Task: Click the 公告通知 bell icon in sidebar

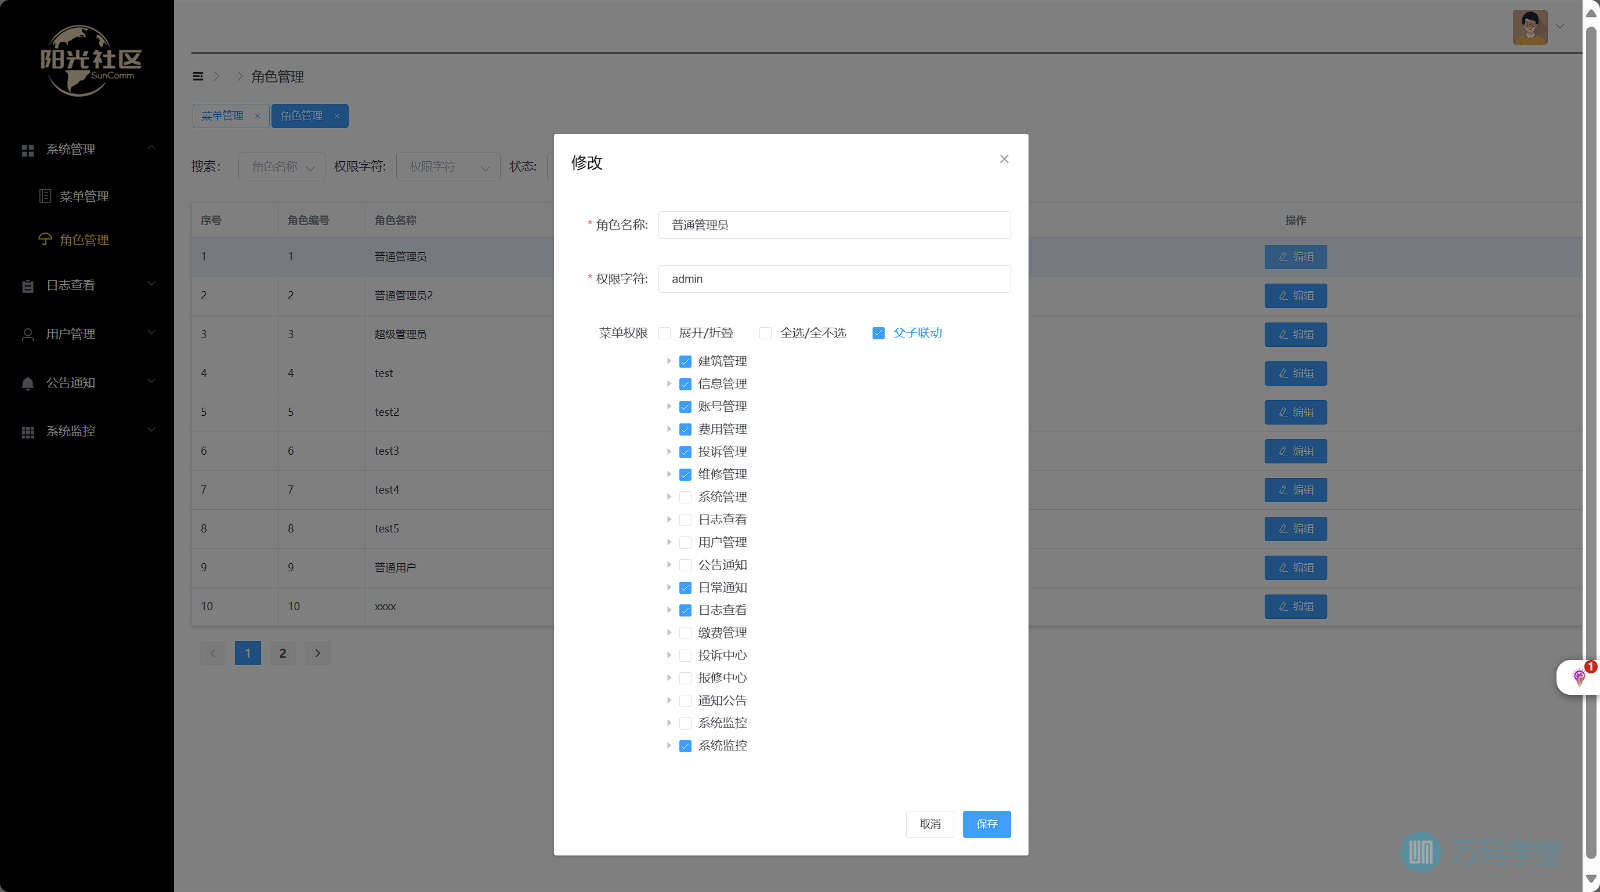Action: click(x=28, y=383)
